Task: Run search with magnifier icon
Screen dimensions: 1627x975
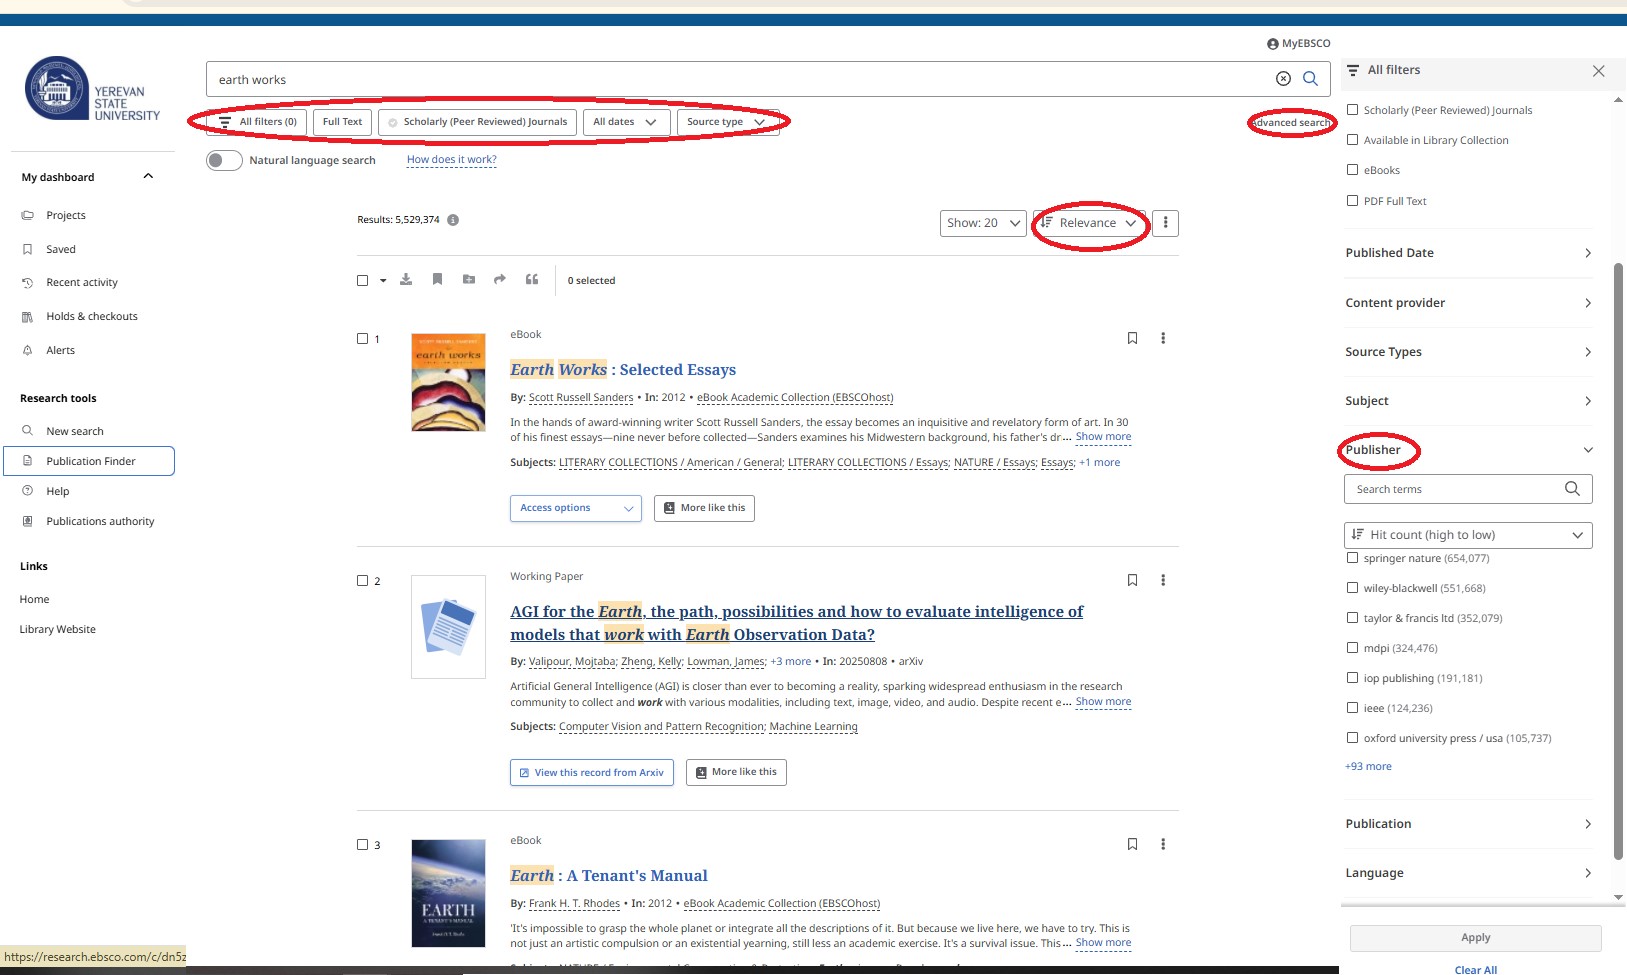Action: pos(1310,79)
